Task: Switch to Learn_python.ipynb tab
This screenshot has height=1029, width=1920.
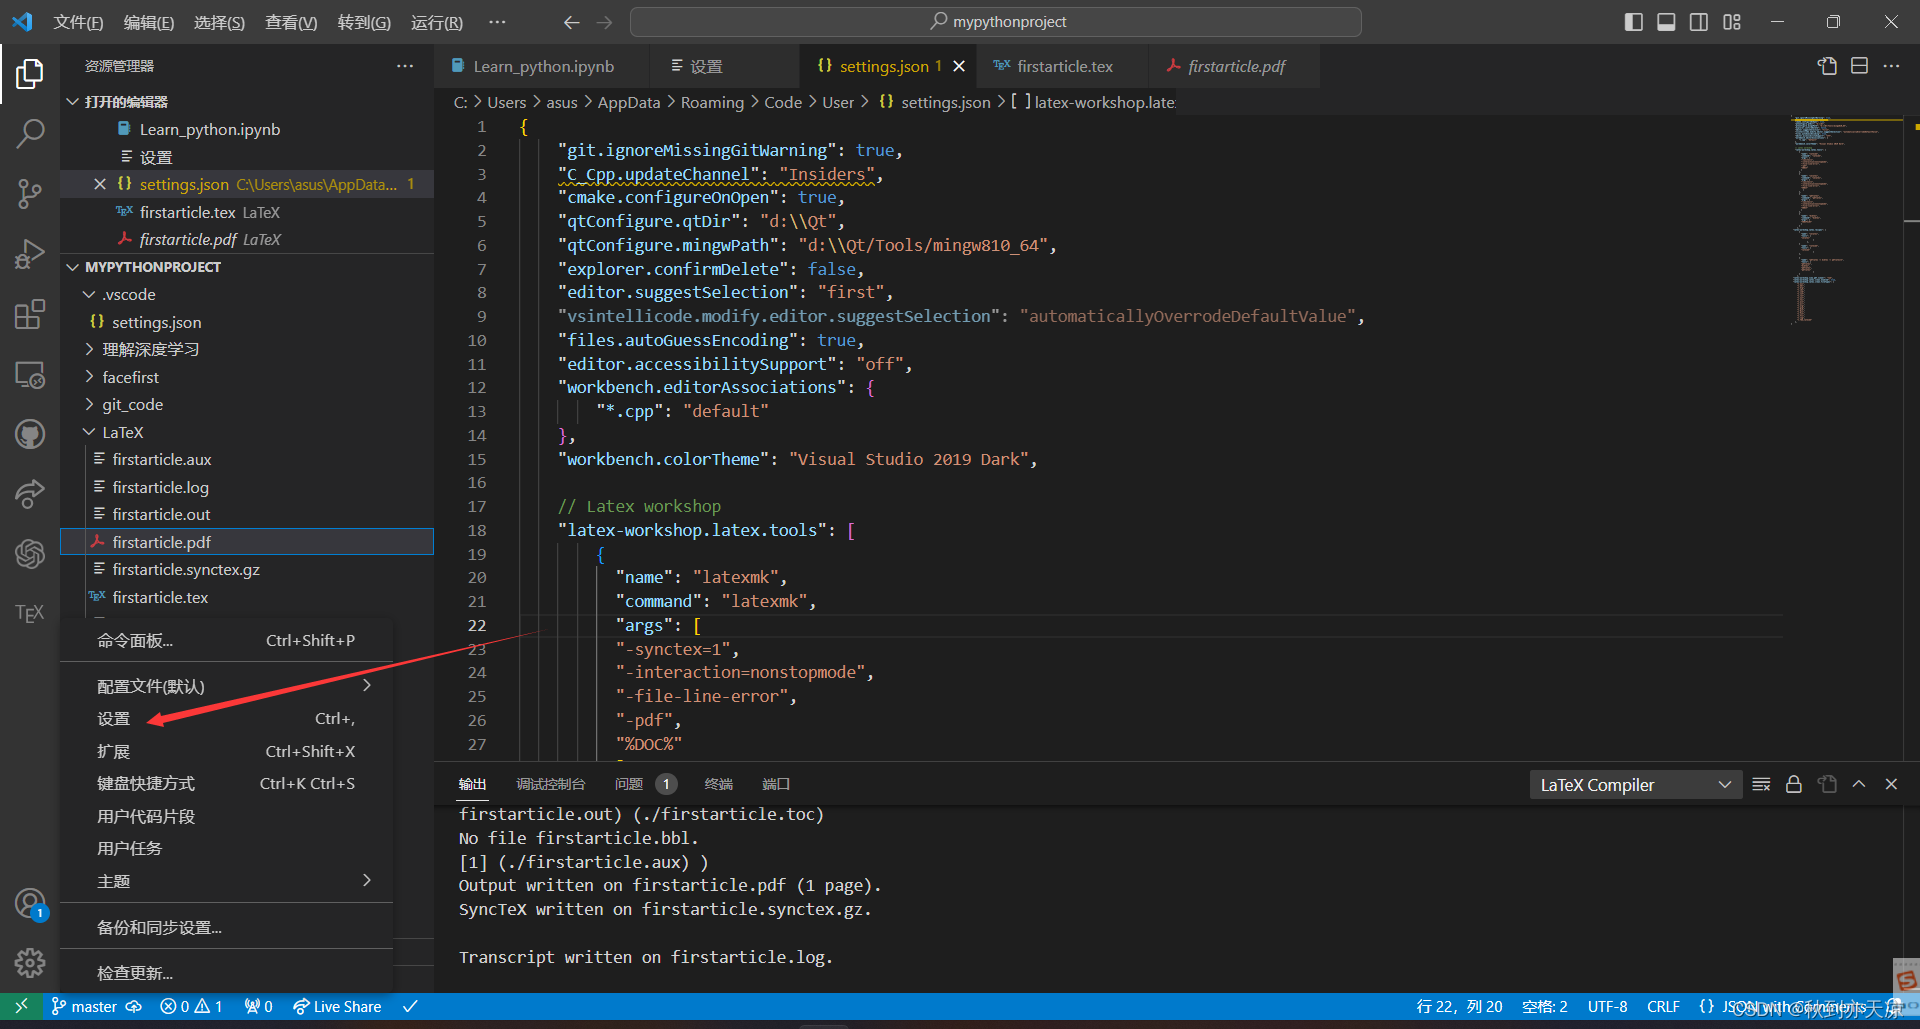Action: coord(542,66)
